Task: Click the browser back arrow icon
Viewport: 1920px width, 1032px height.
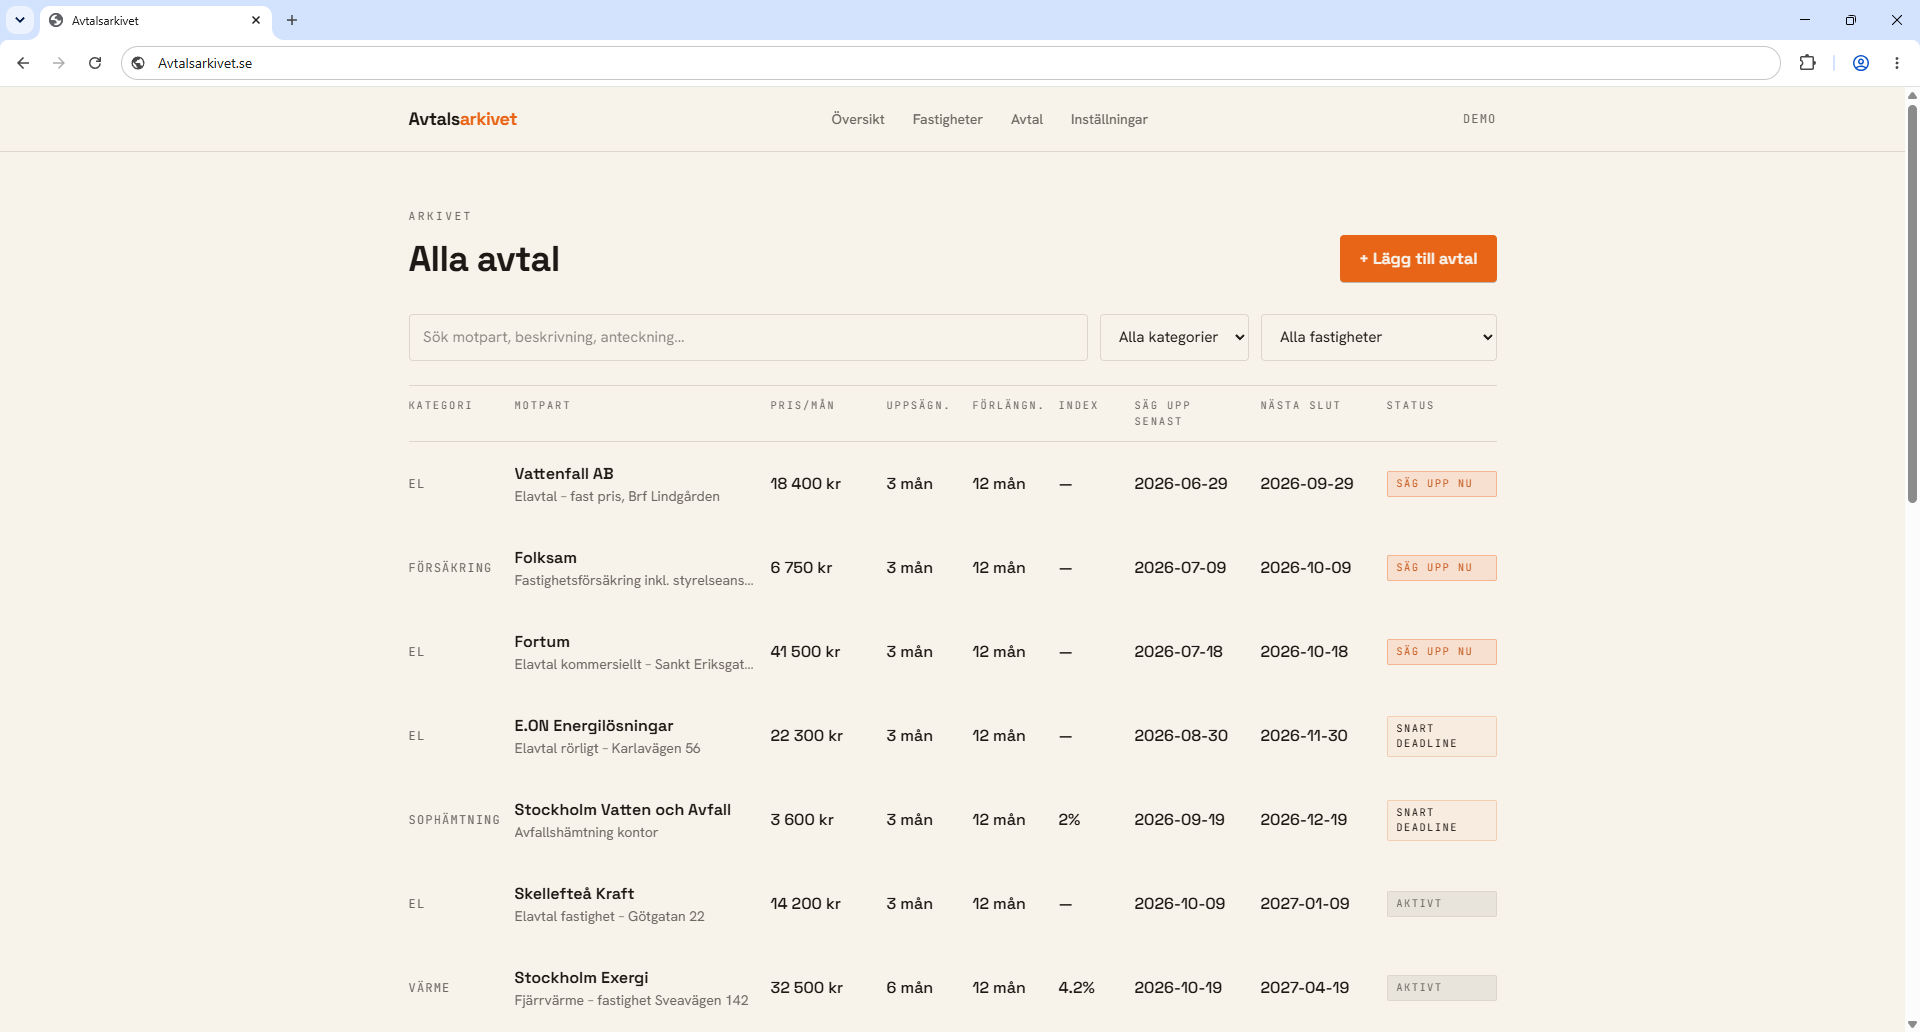Action: pos(23,63)
